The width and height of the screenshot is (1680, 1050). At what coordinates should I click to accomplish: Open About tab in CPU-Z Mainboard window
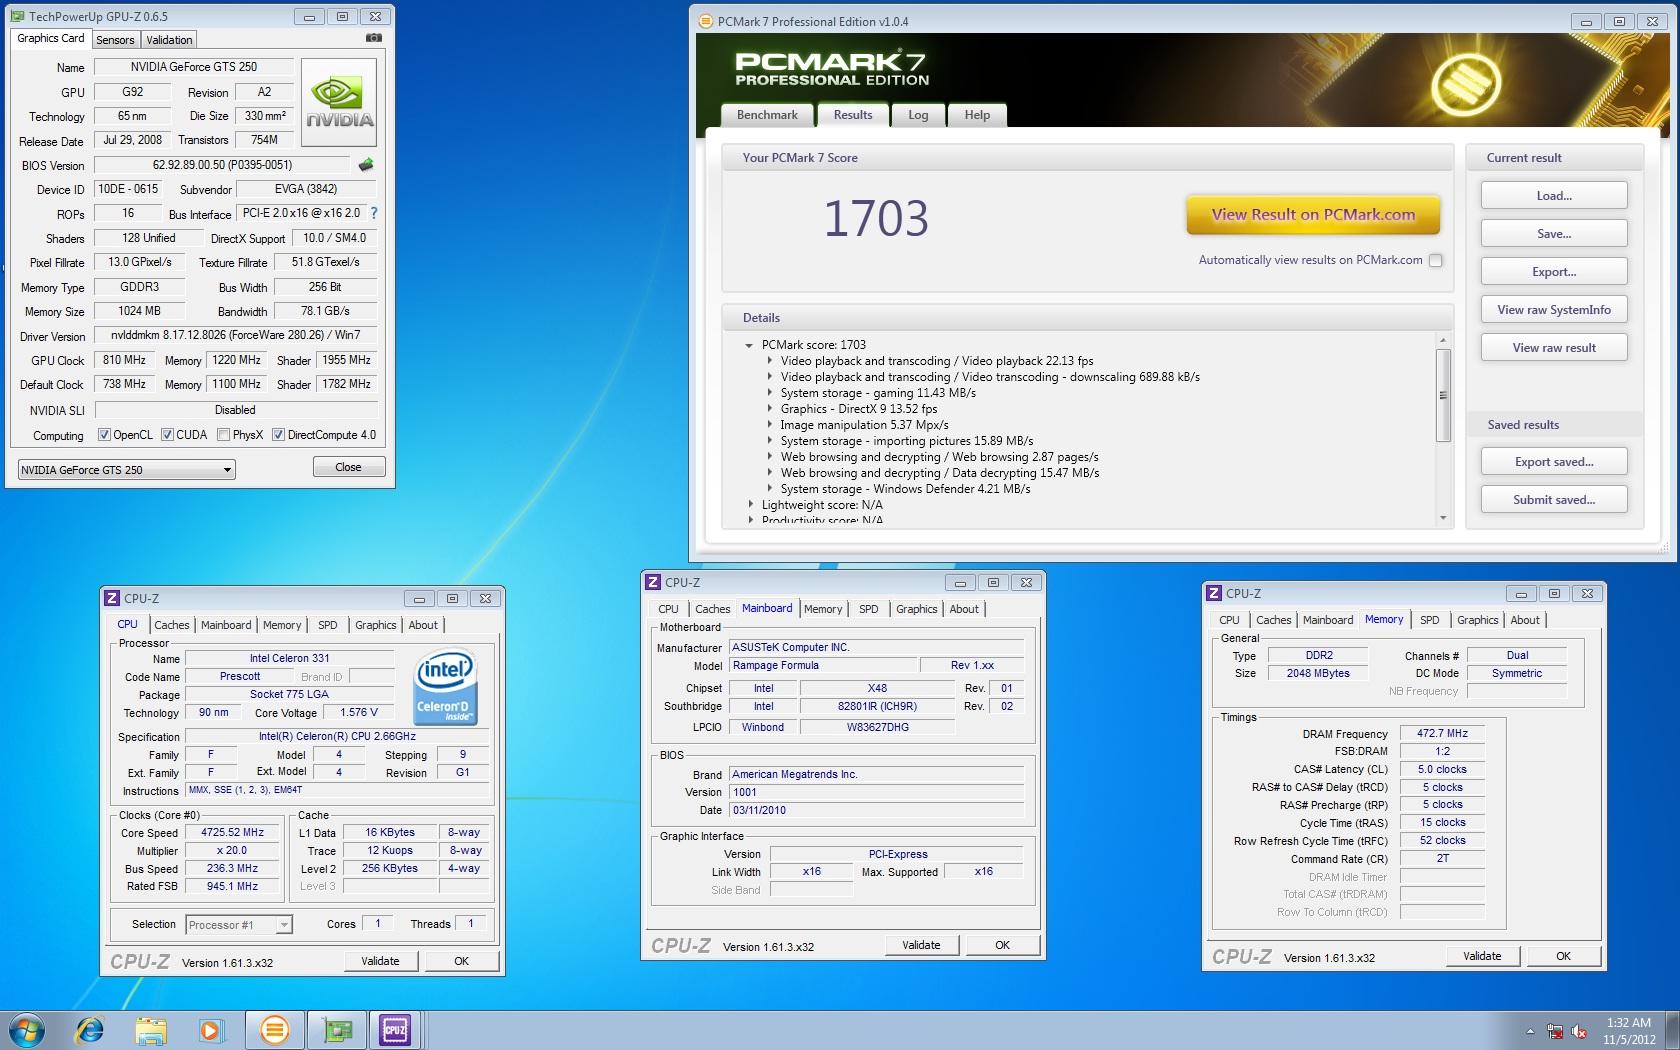pos(964,609)
